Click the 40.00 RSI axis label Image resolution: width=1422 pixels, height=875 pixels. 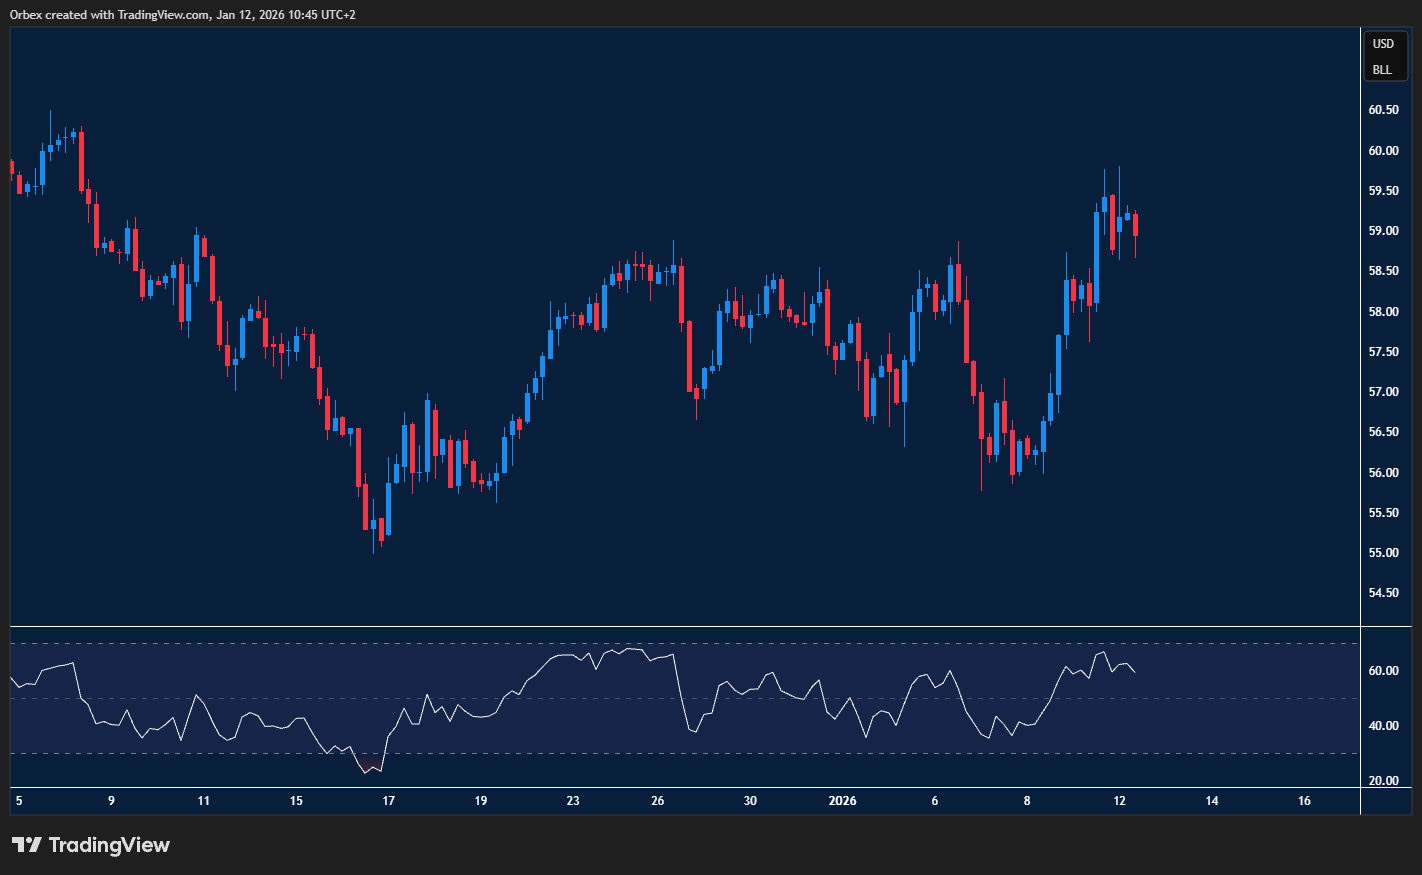[x=1383, y=726]
